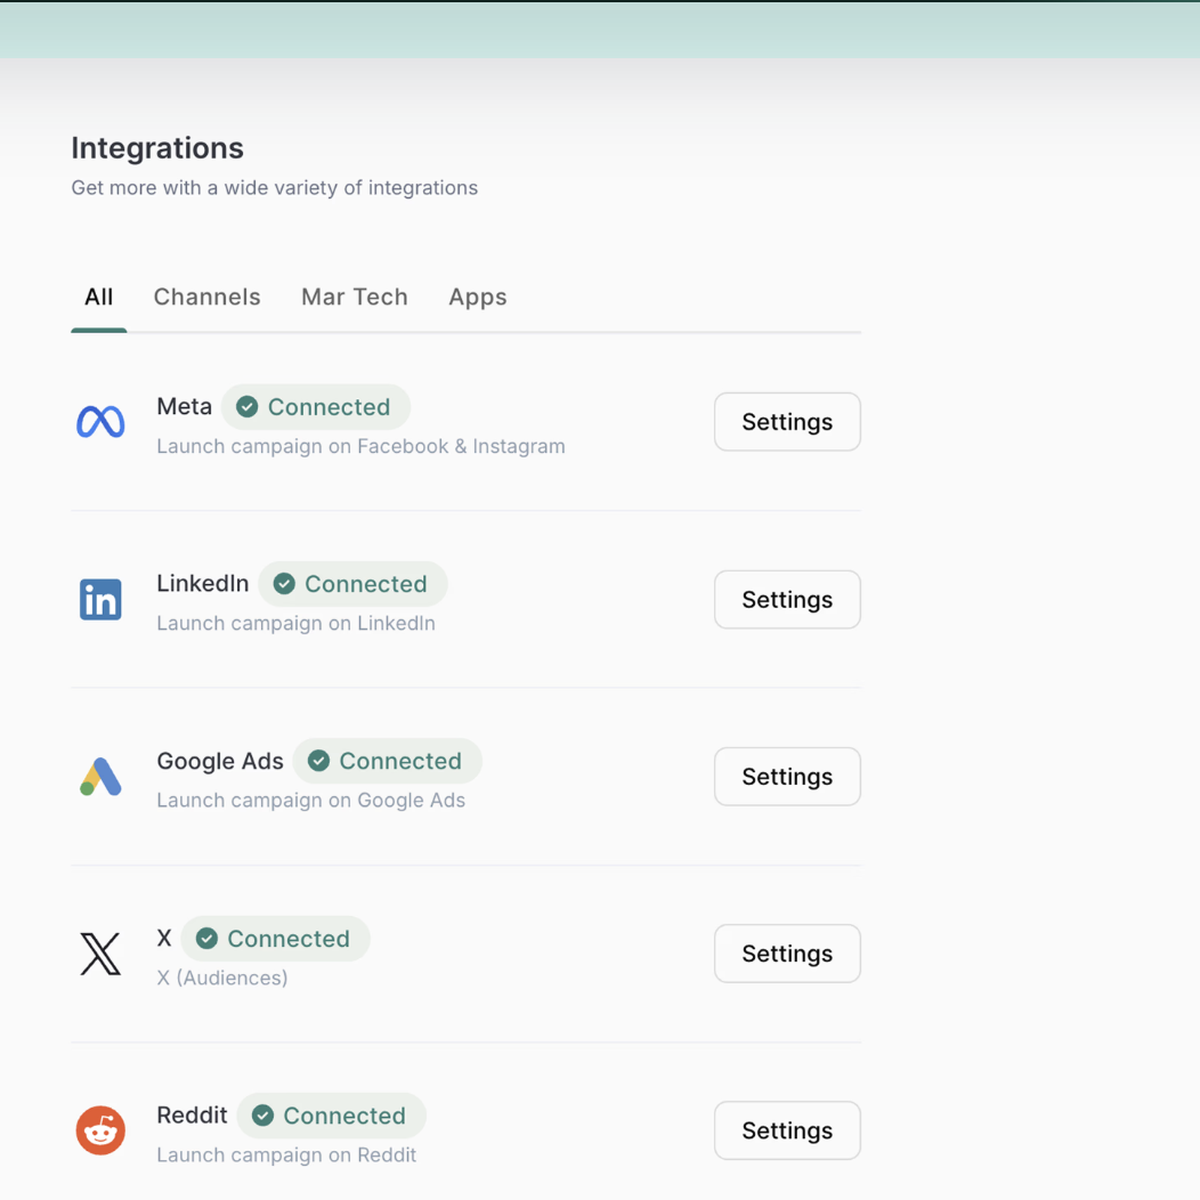Select the All tab
This screenshot has height=1200, width=1200.
99,297
